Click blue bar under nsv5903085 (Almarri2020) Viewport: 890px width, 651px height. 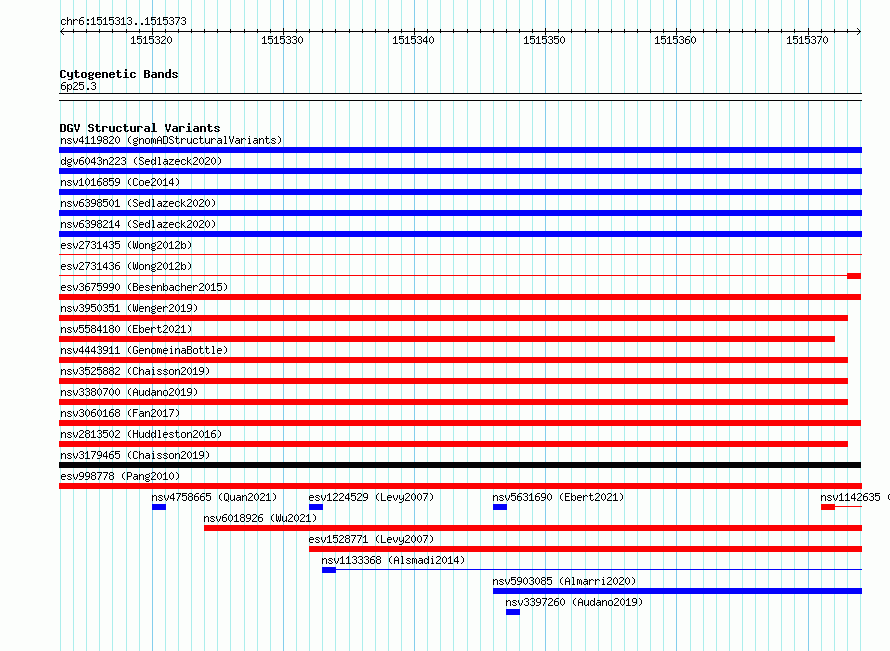point(677,591)
